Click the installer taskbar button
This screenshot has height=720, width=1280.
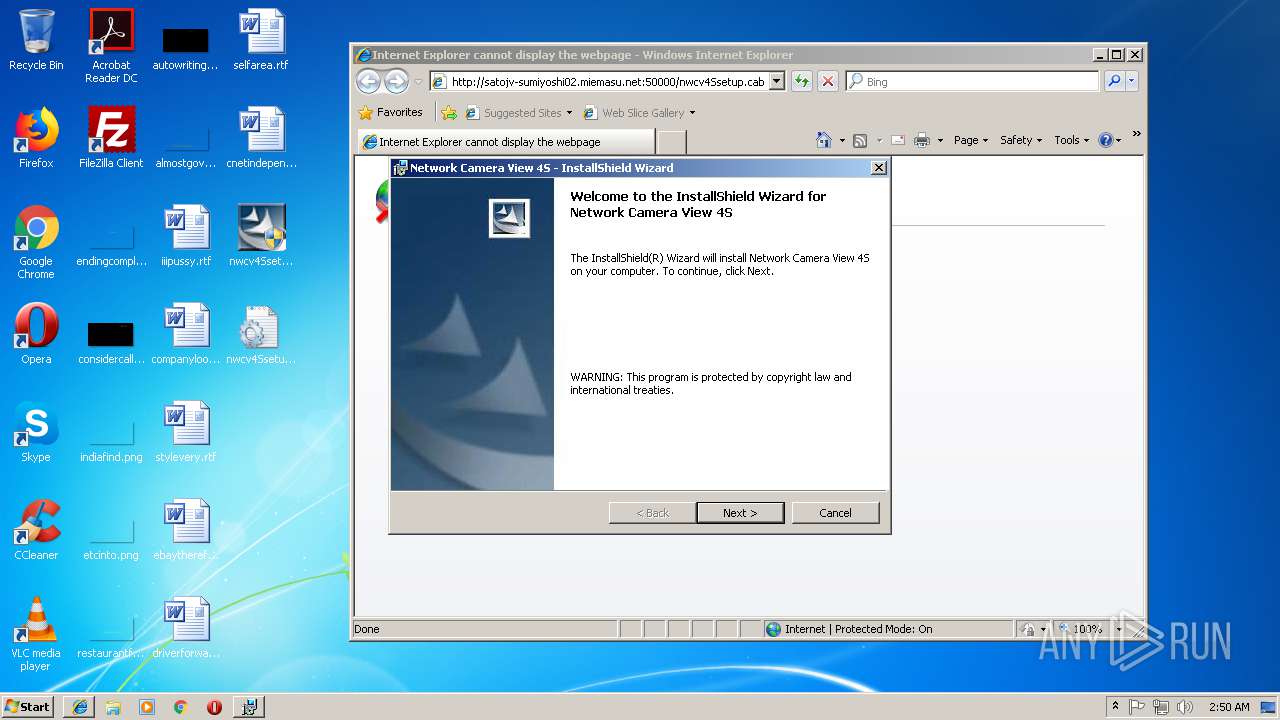[x=249, y=707]
